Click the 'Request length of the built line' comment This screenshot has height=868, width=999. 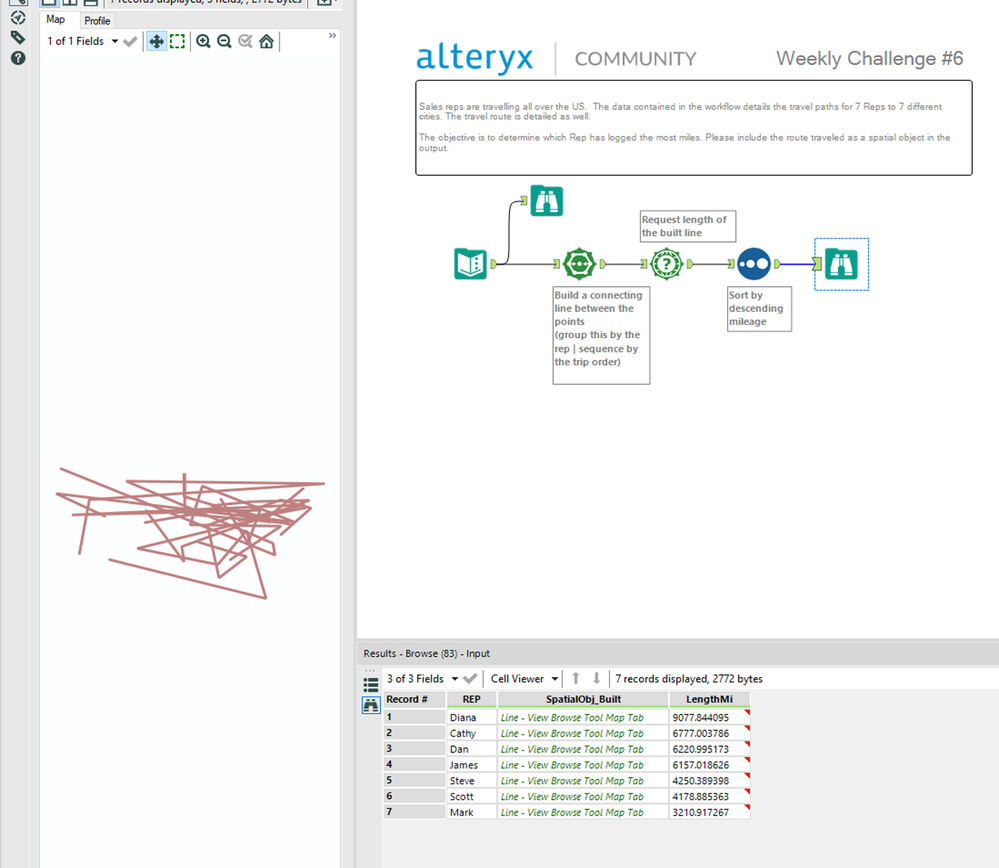coord(687,226)
